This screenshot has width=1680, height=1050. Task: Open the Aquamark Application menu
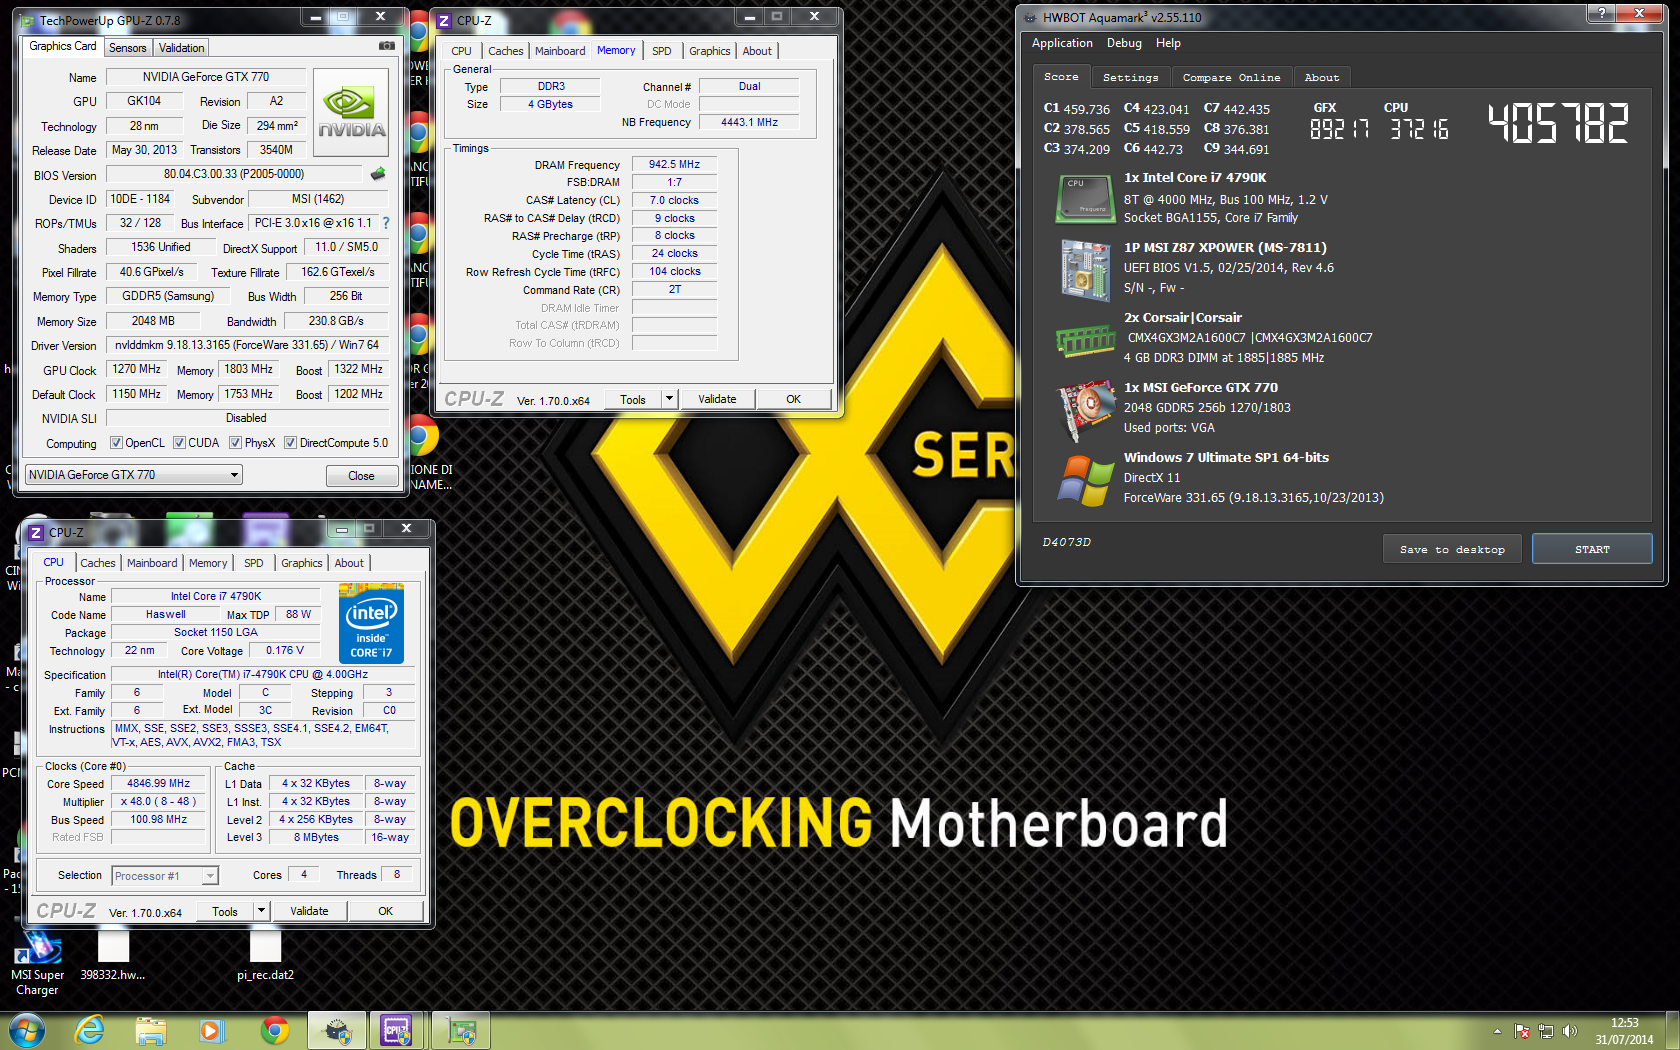1062,43
